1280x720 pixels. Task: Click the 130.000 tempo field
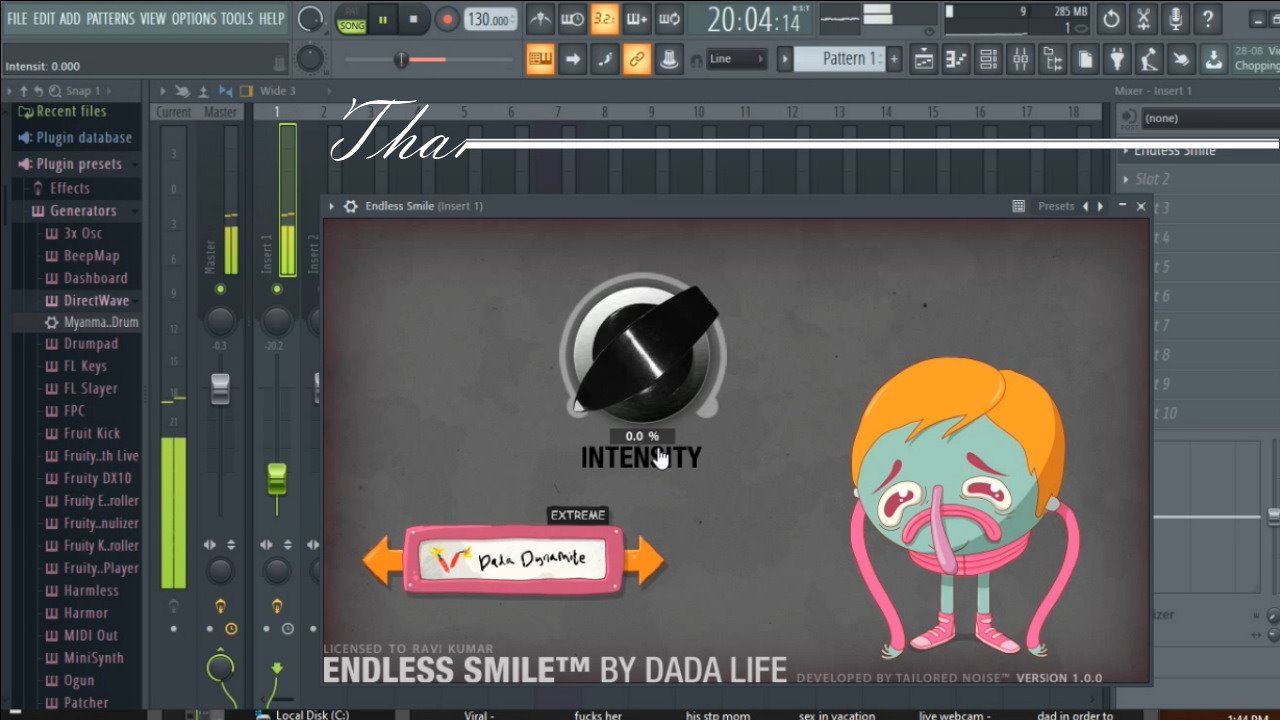(491, 20)
